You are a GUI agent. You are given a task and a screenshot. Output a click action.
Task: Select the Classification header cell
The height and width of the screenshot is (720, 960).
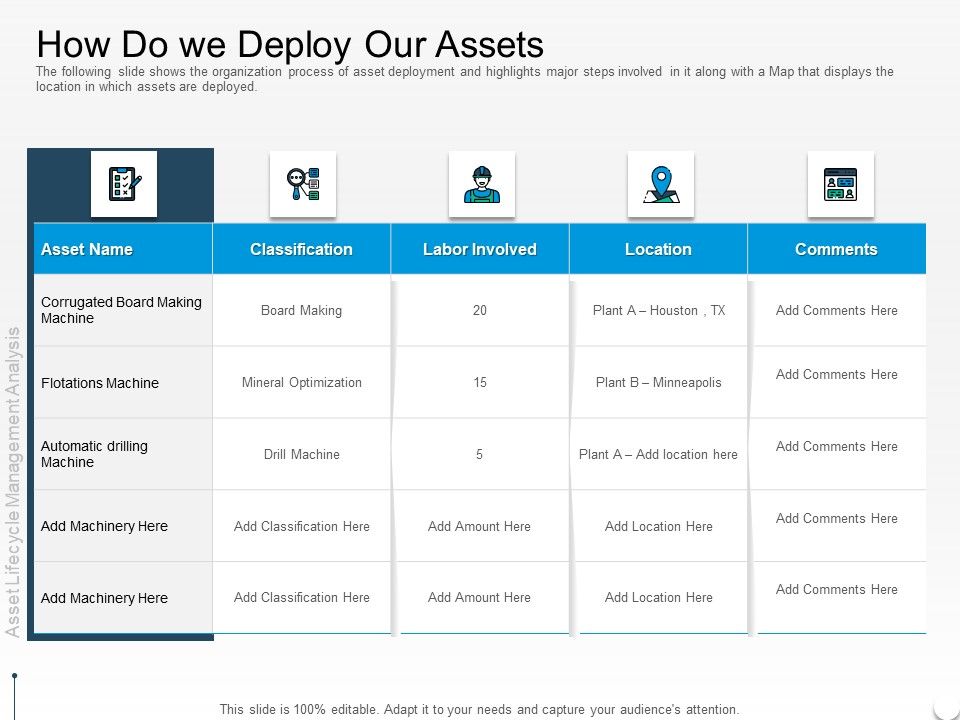tap(300, 248)
